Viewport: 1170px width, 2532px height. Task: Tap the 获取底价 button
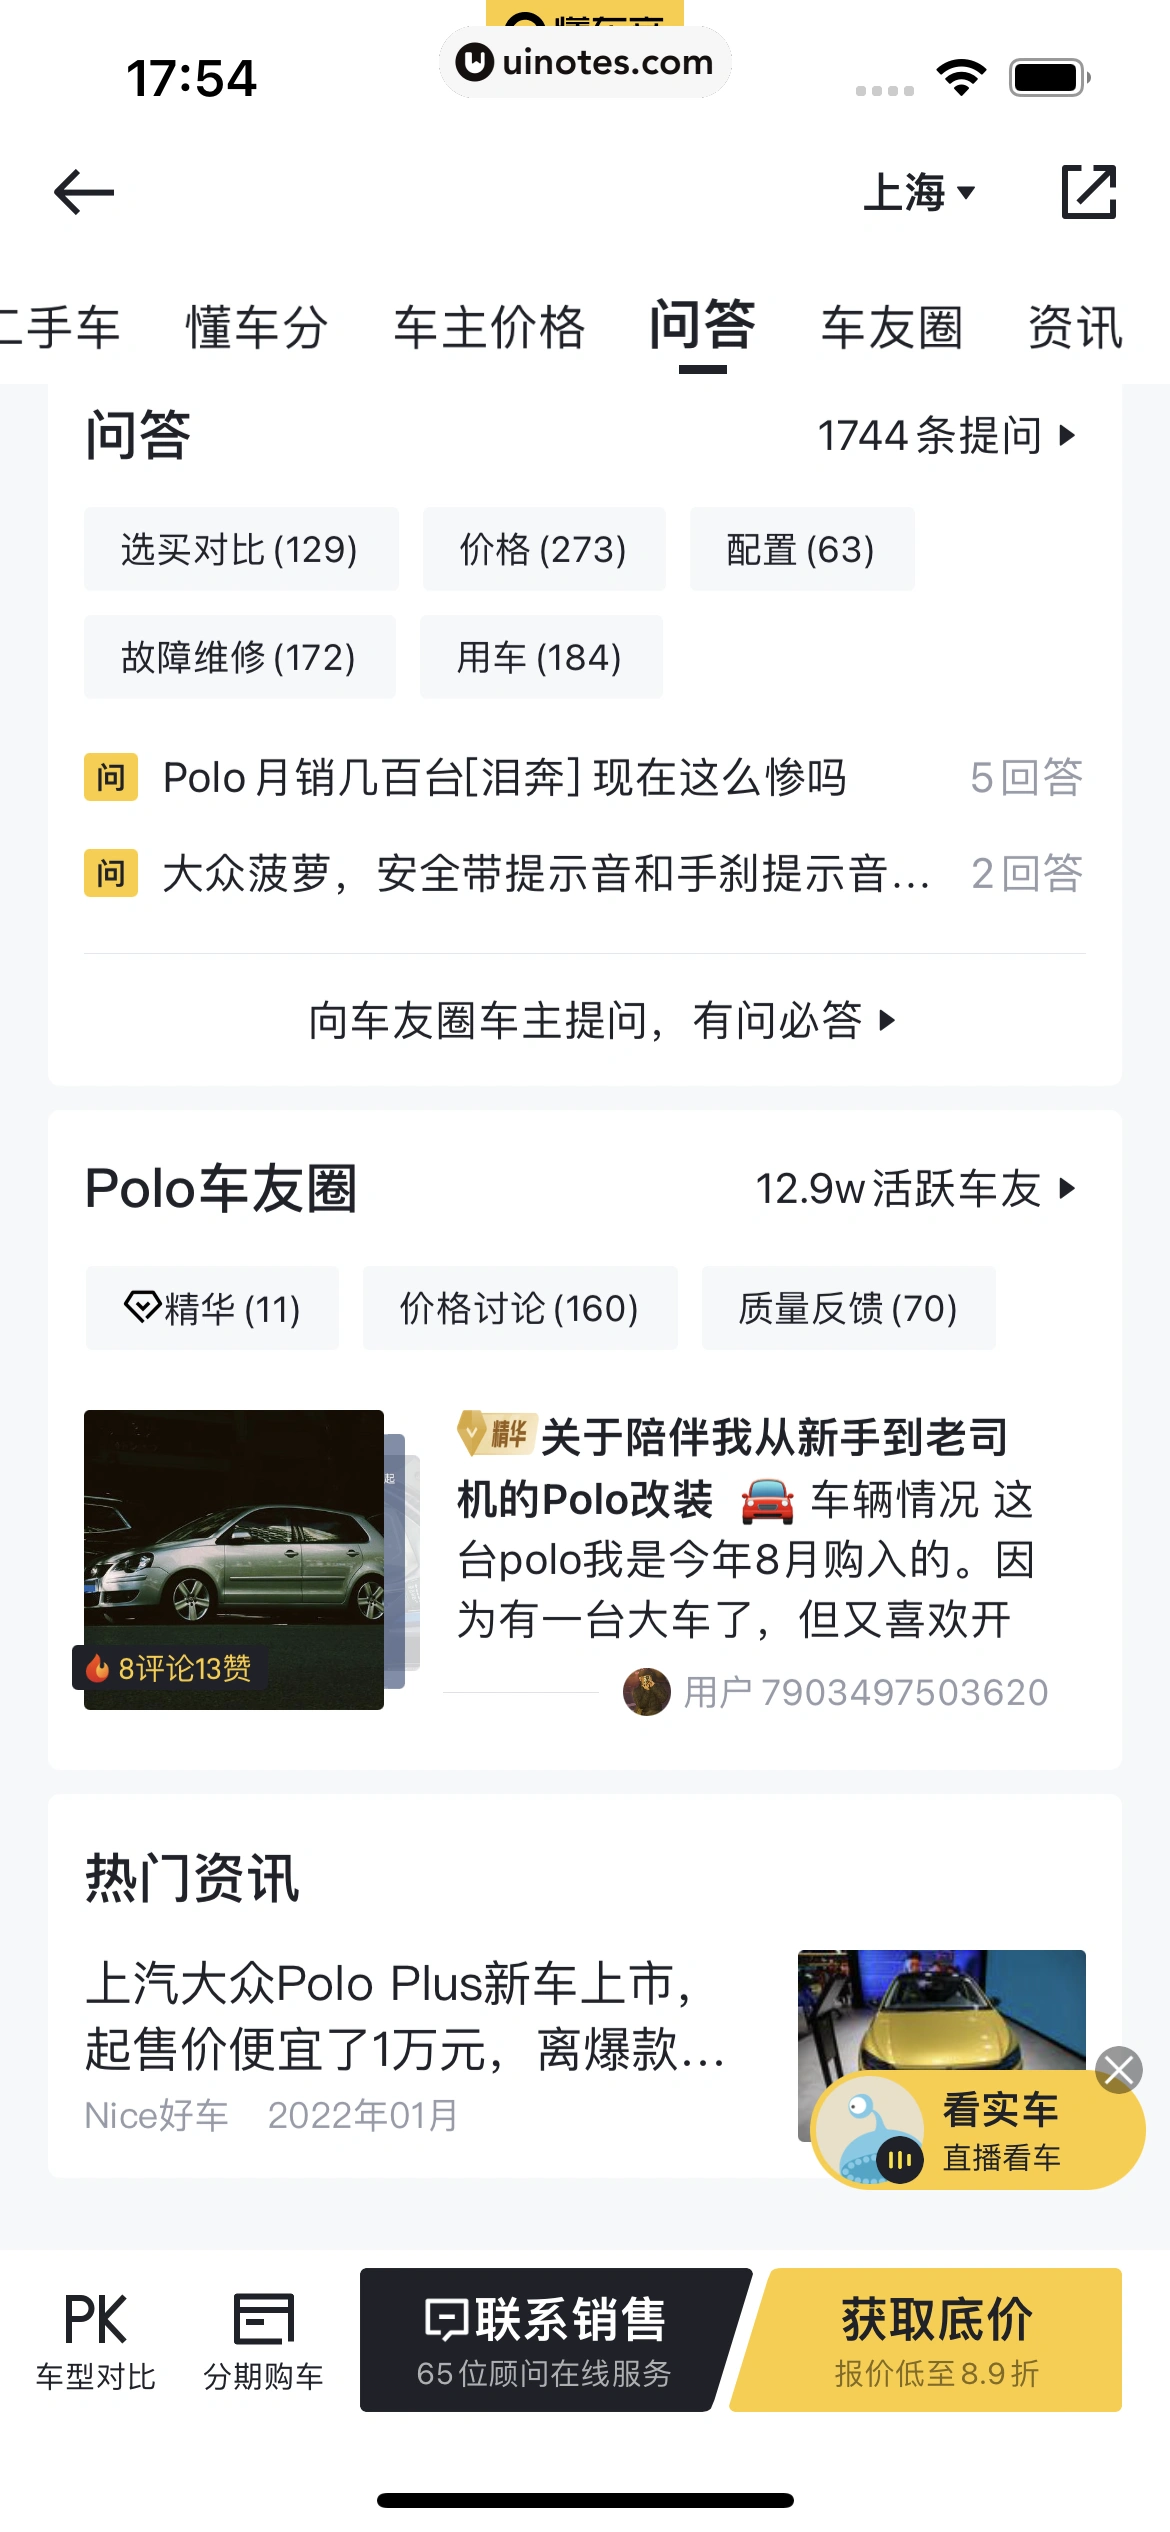coord(936,2340)
